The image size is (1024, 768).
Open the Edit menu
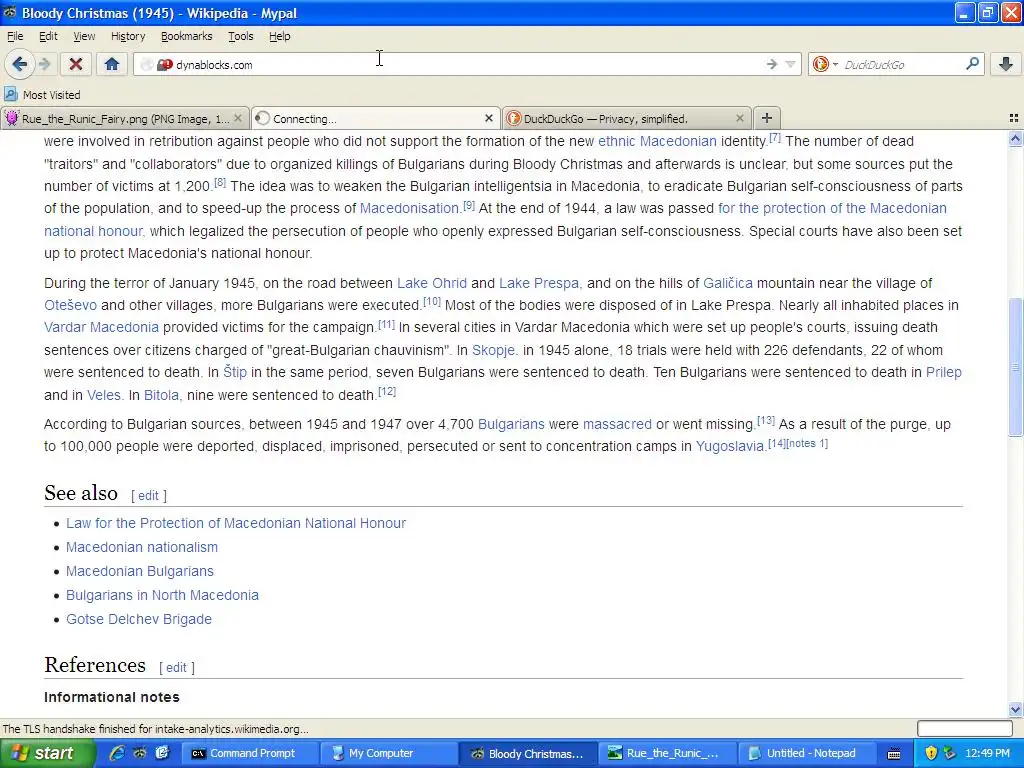(x=48, y=37)
